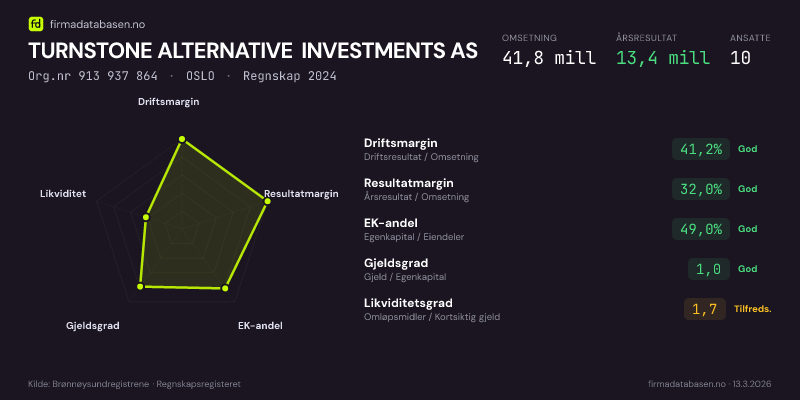Click the 41,2% Driftsmargin value badge

[x=700, y=149]
